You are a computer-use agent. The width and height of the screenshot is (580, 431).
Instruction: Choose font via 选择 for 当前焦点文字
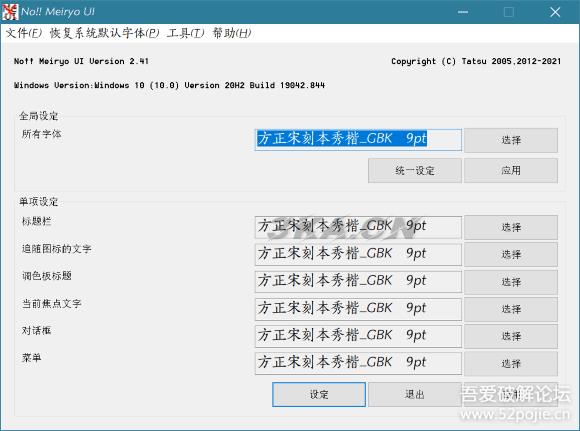coord(511,309)
